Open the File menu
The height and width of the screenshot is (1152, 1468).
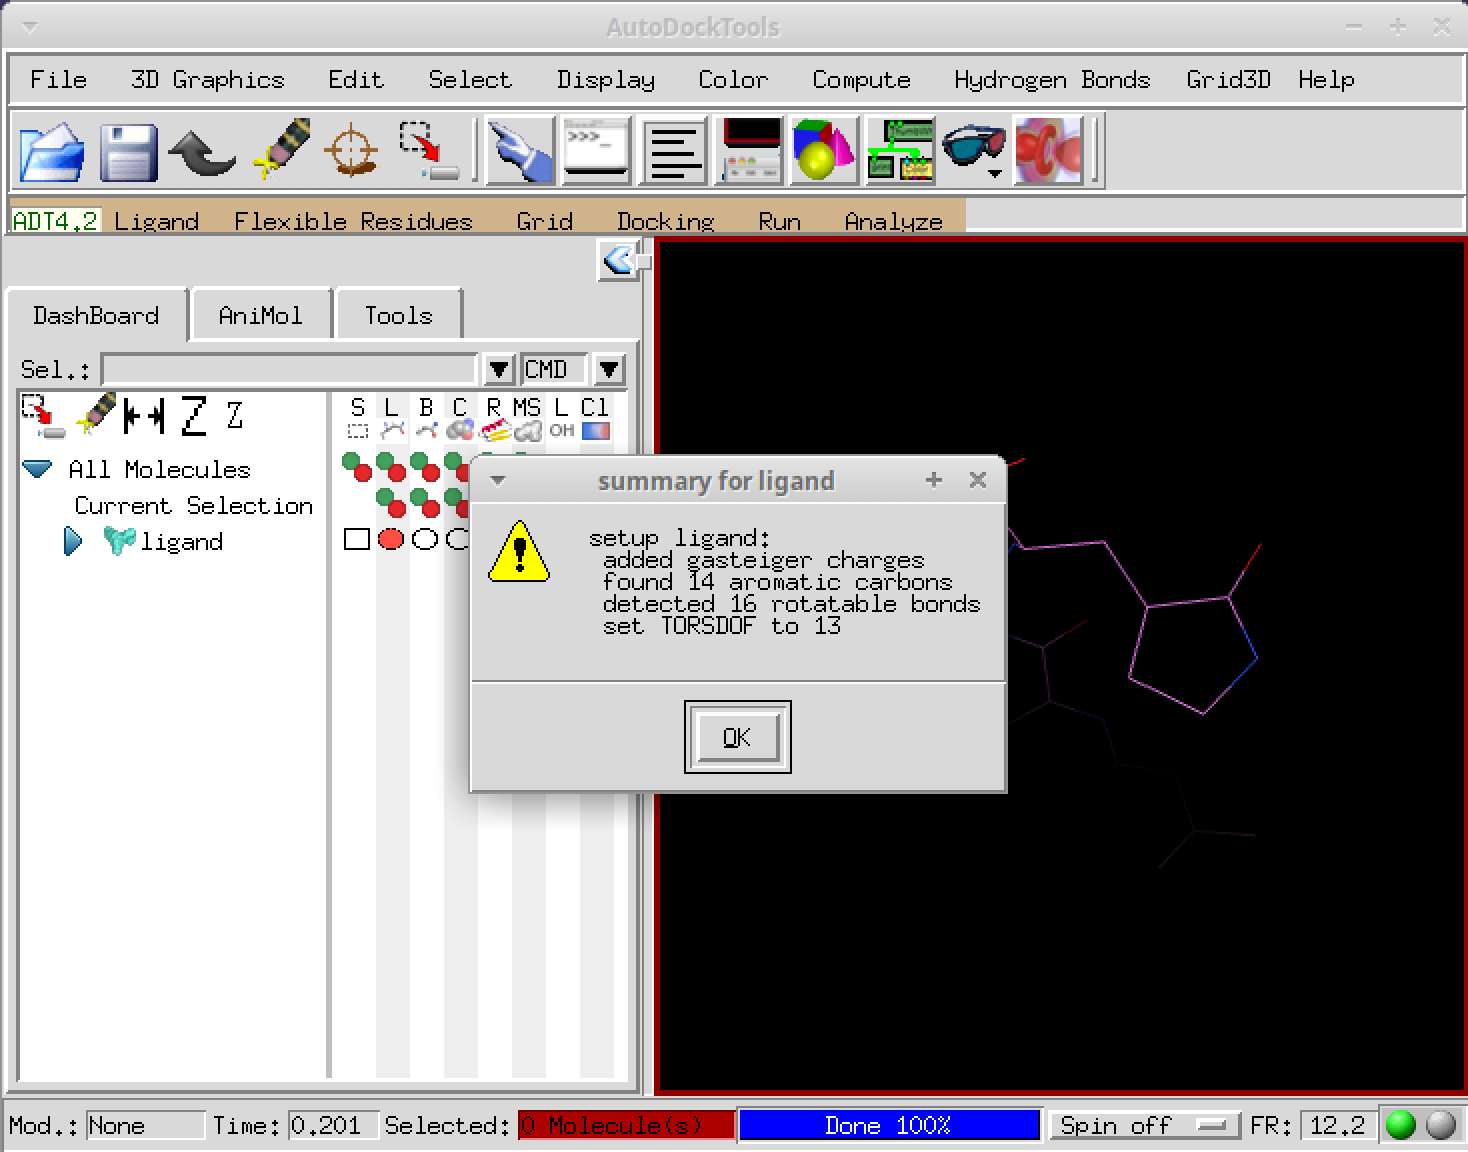click(x=59, y=80)
